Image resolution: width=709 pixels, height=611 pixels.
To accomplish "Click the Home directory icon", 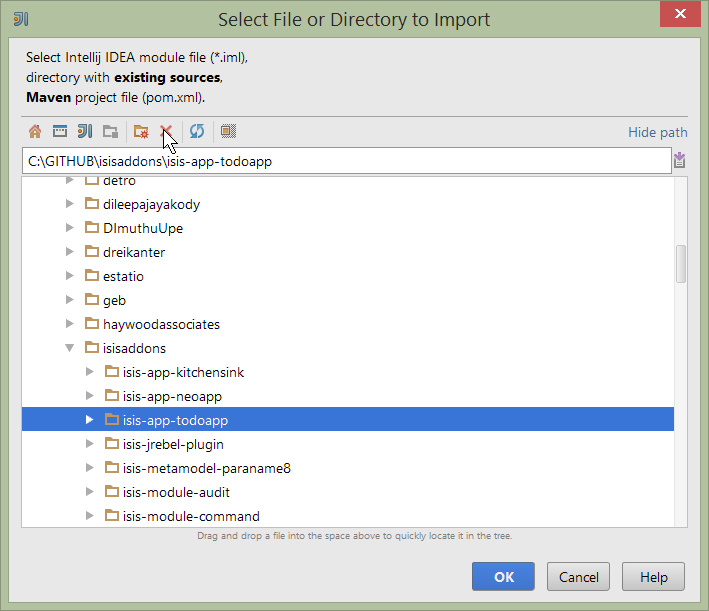I will (35, 131).
